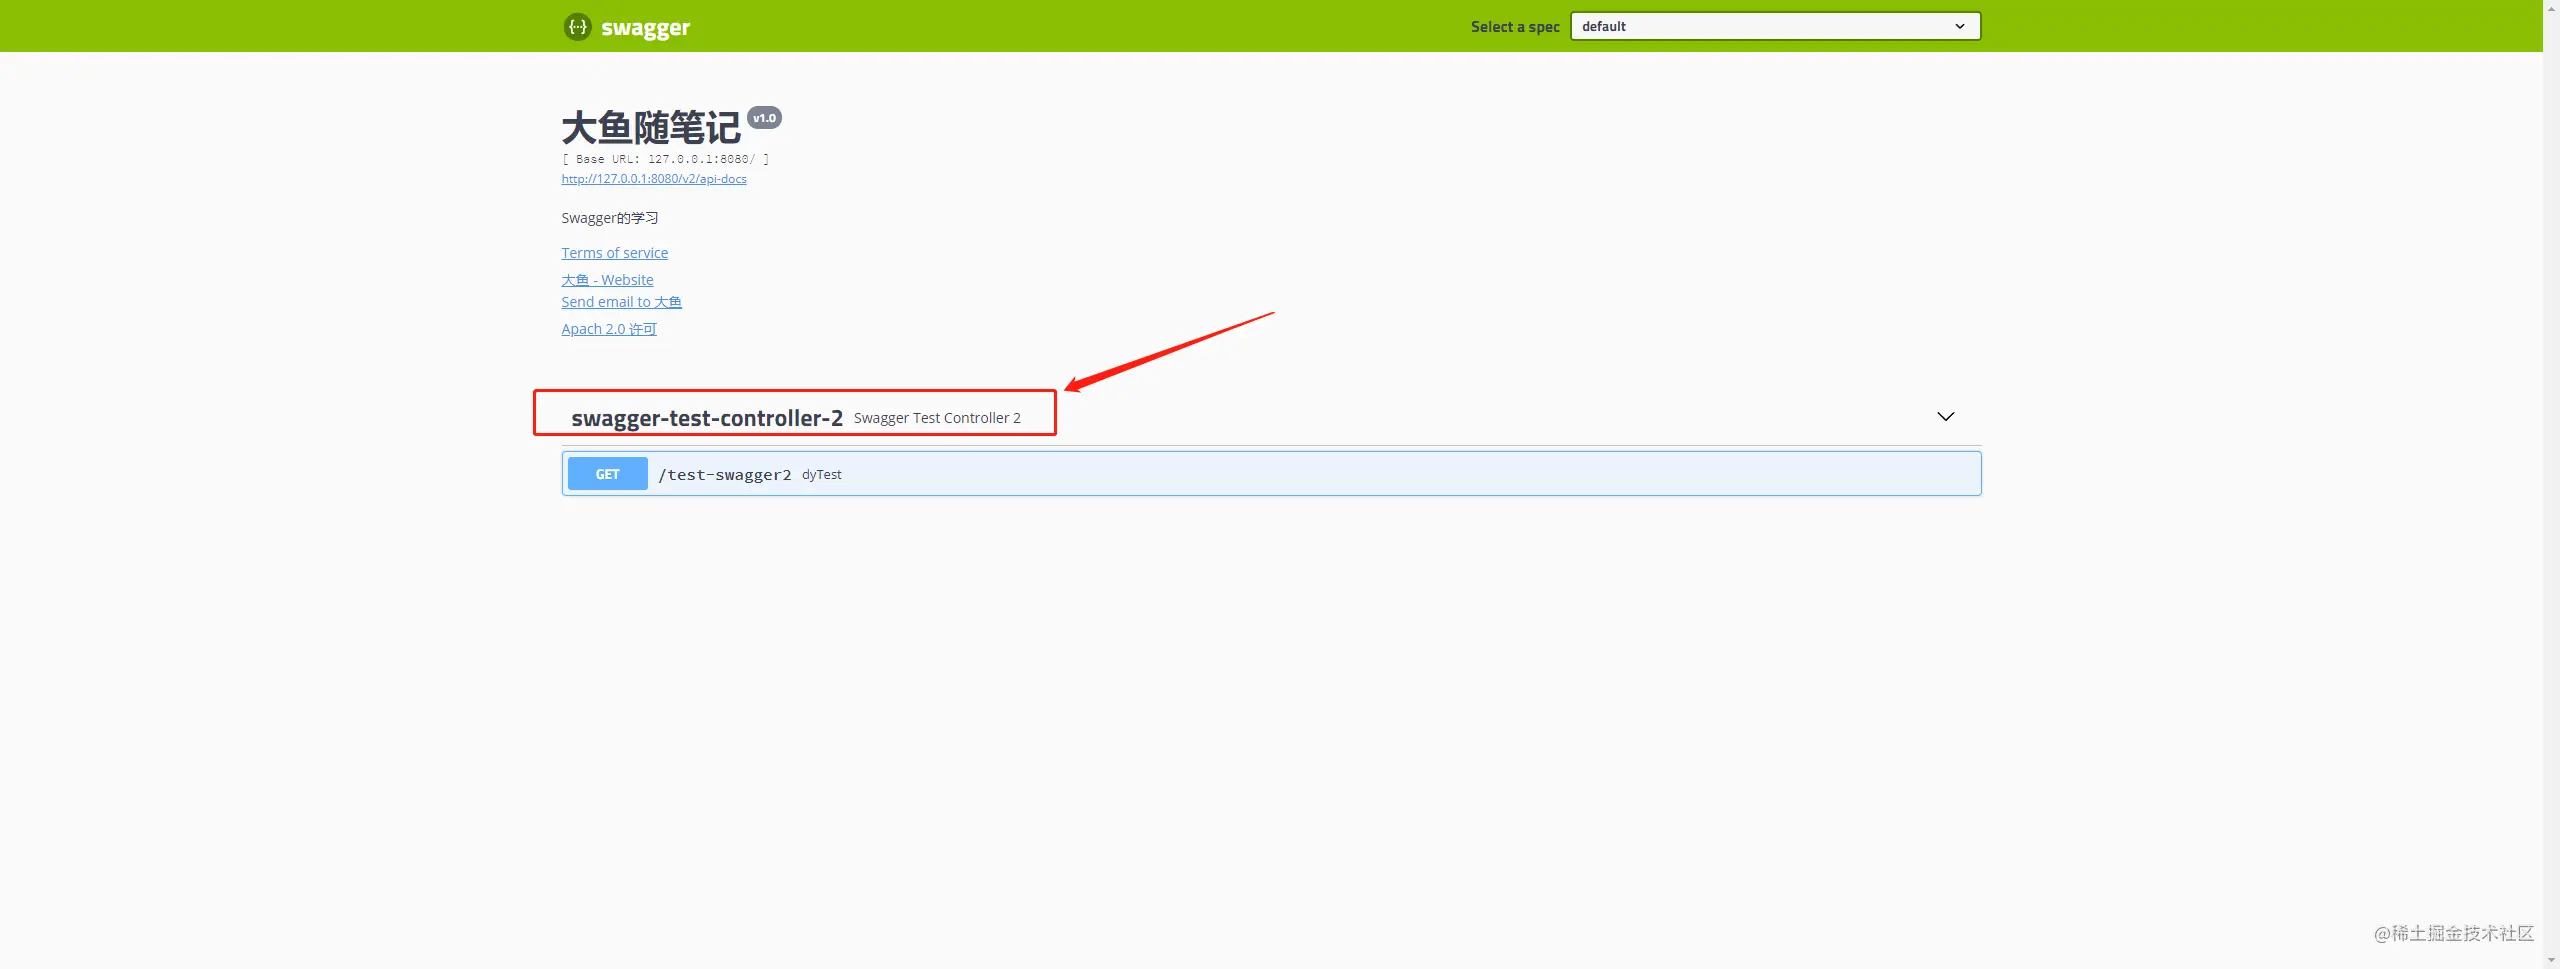Viewport: 2560px width, 969px height.
Task: Click the swagger-test-controller-2 tag heading
Action: click(x=707, y=418)
